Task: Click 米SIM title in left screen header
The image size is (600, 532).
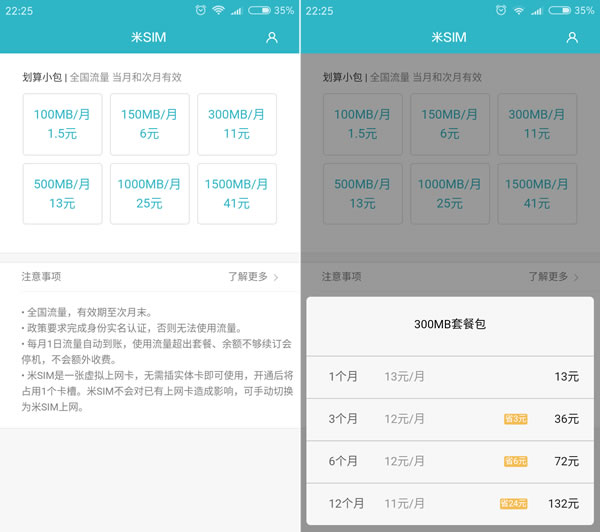Action: tap(148, 38)
